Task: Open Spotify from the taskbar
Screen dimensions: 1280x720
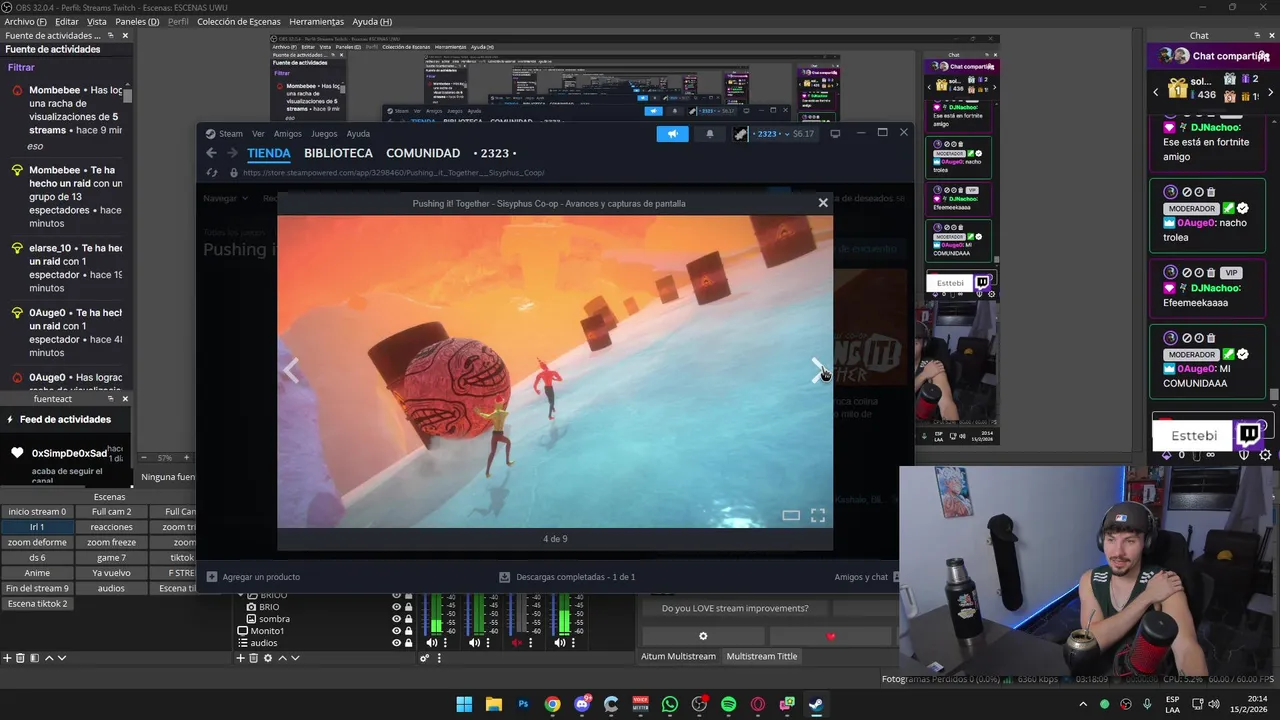Action: (728, 704)
